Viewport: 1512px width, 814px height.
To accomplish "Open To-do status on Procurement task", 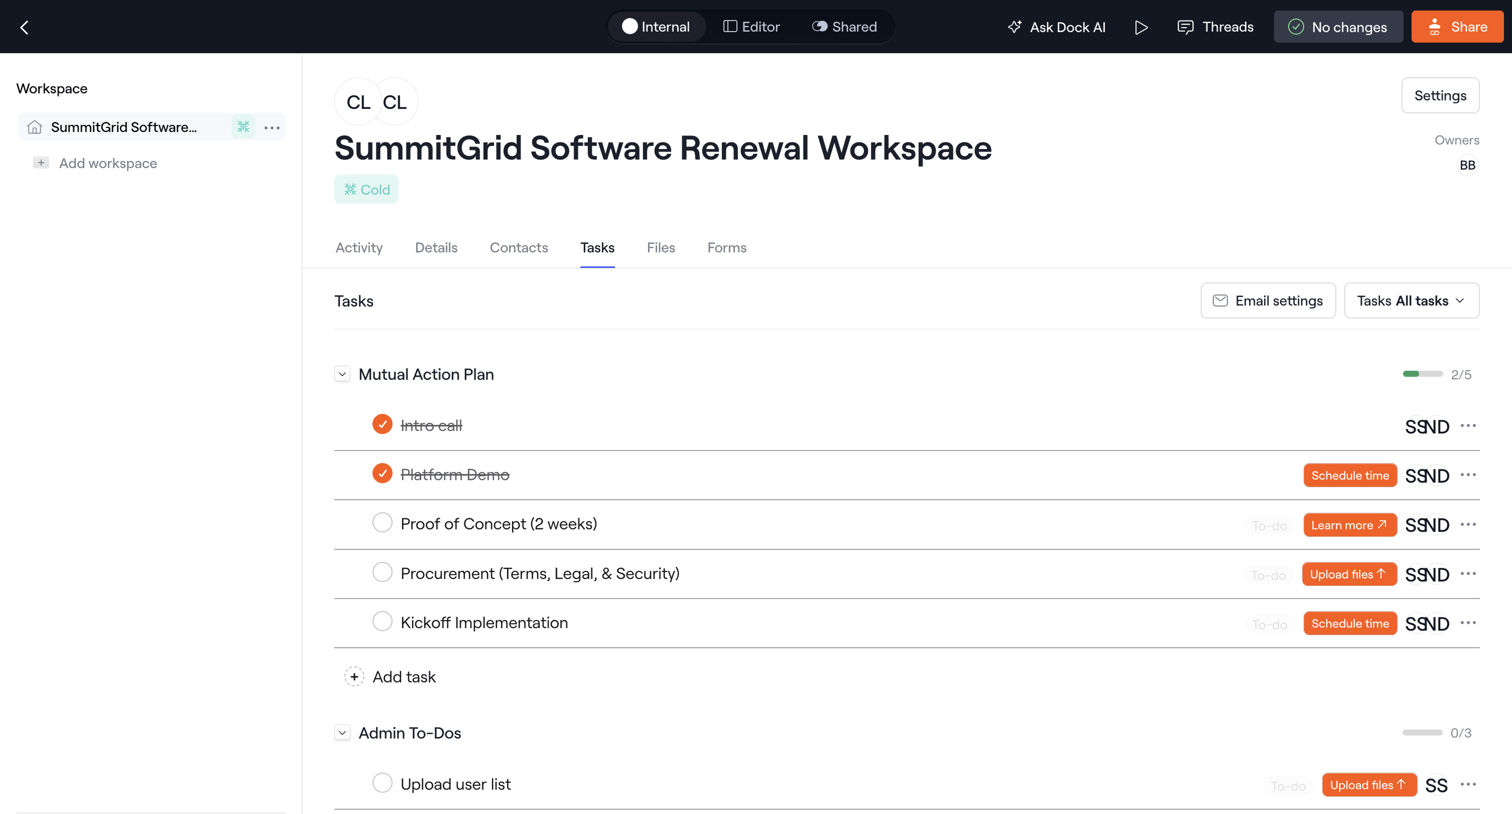I will point(1268,575).
